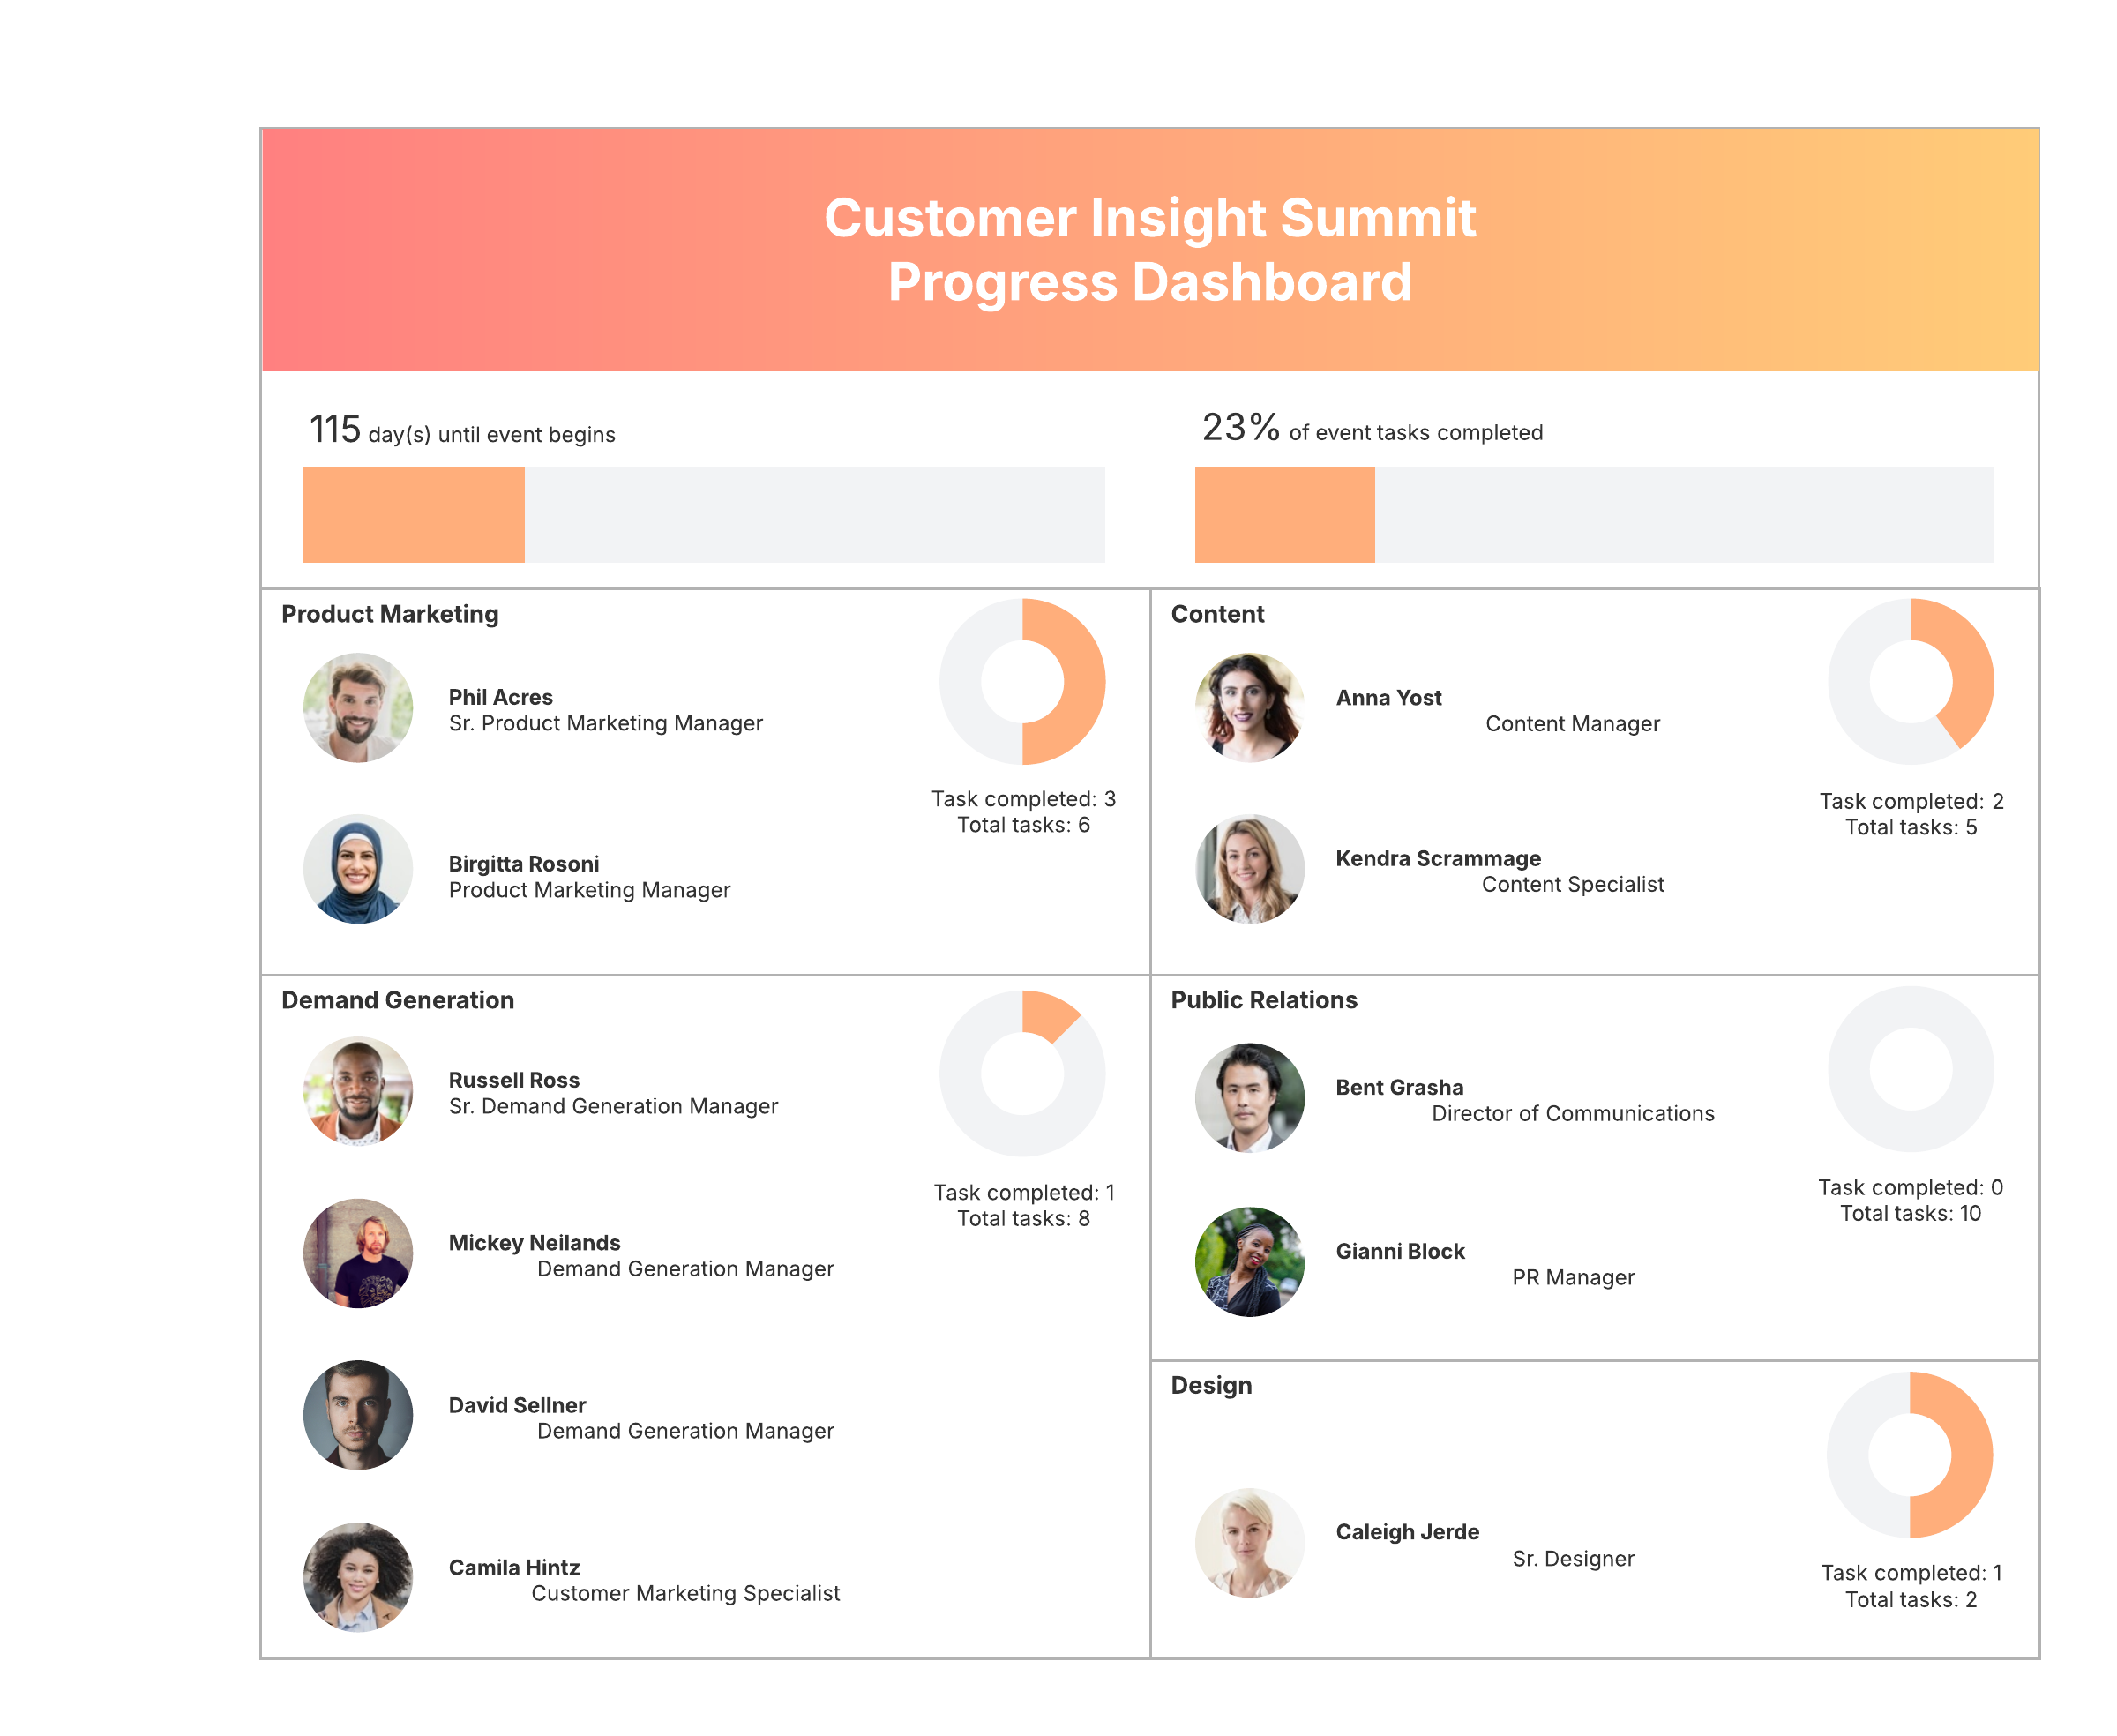Screen dimensions: 2117x1736
Task: Select the Design team donut chart
Action: [x=1910, y=1455]
